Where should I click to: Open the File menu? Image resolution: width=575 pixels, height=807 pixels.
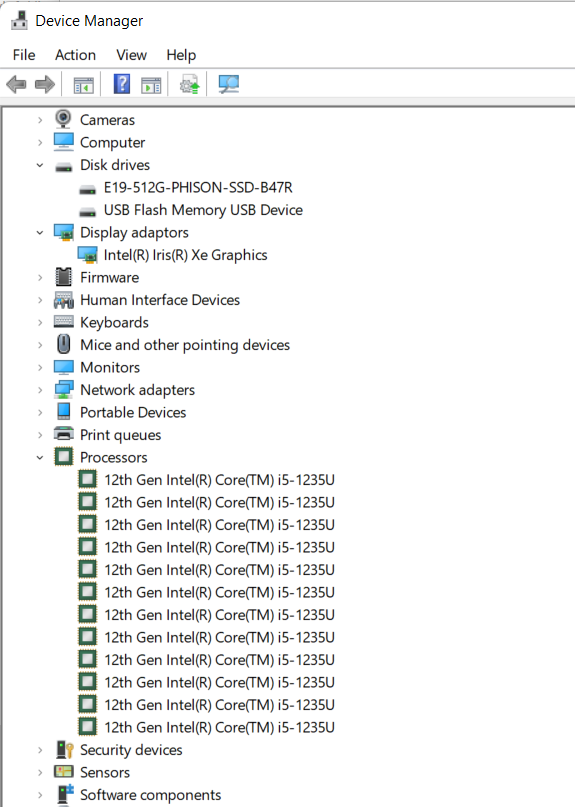[x=24, y=55]
